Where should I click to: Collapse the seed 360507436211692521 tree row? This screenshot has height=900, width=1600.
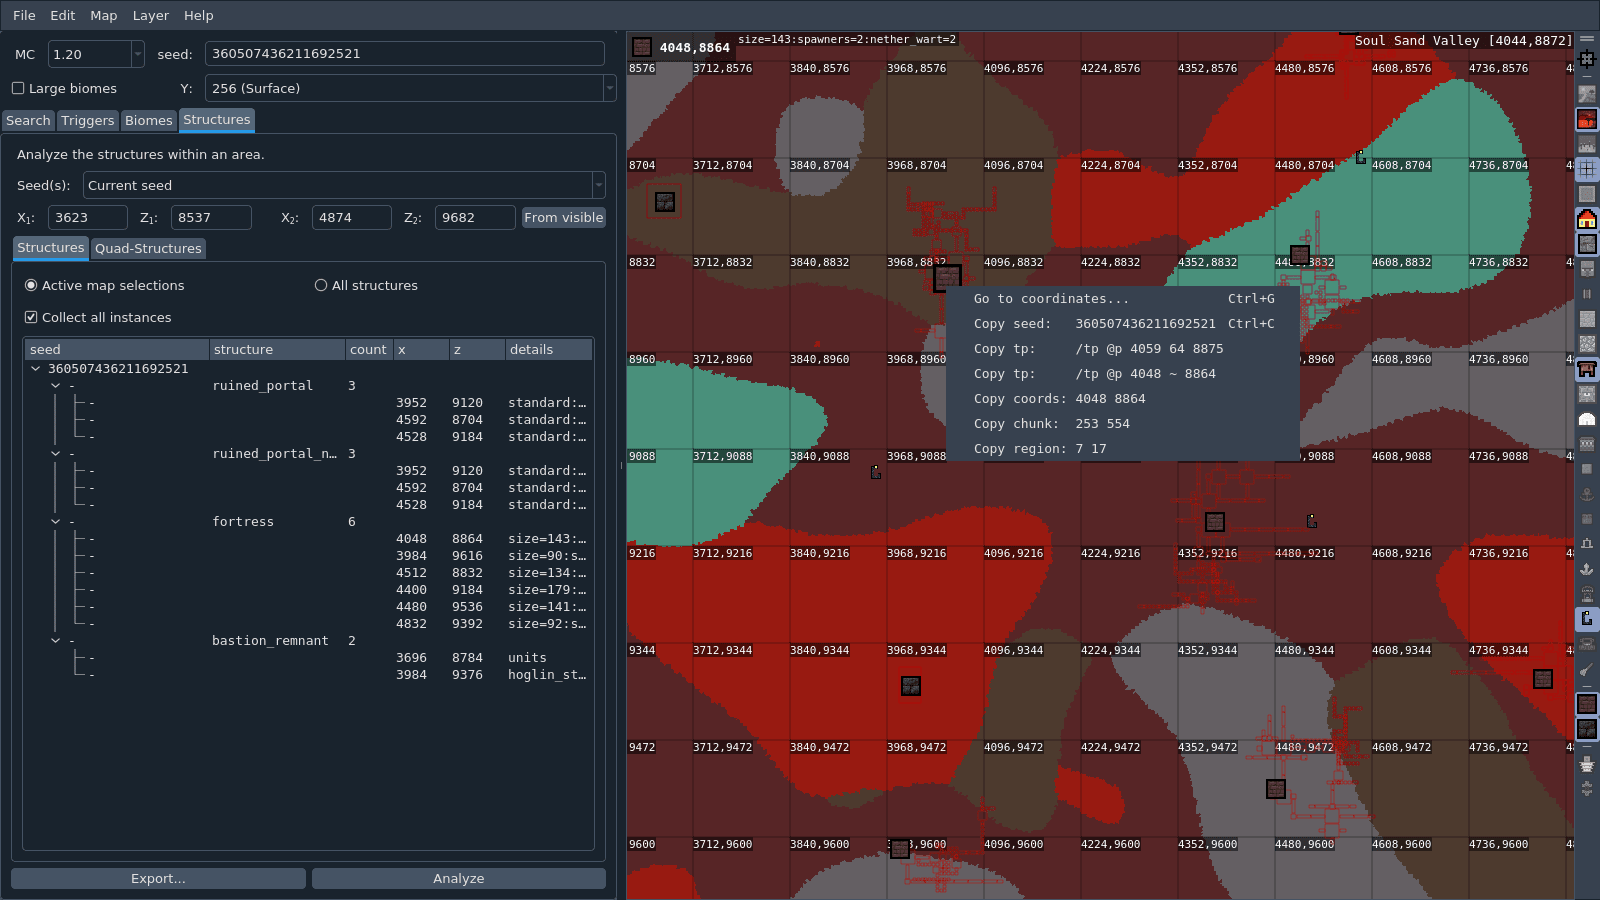click(36, 368)
